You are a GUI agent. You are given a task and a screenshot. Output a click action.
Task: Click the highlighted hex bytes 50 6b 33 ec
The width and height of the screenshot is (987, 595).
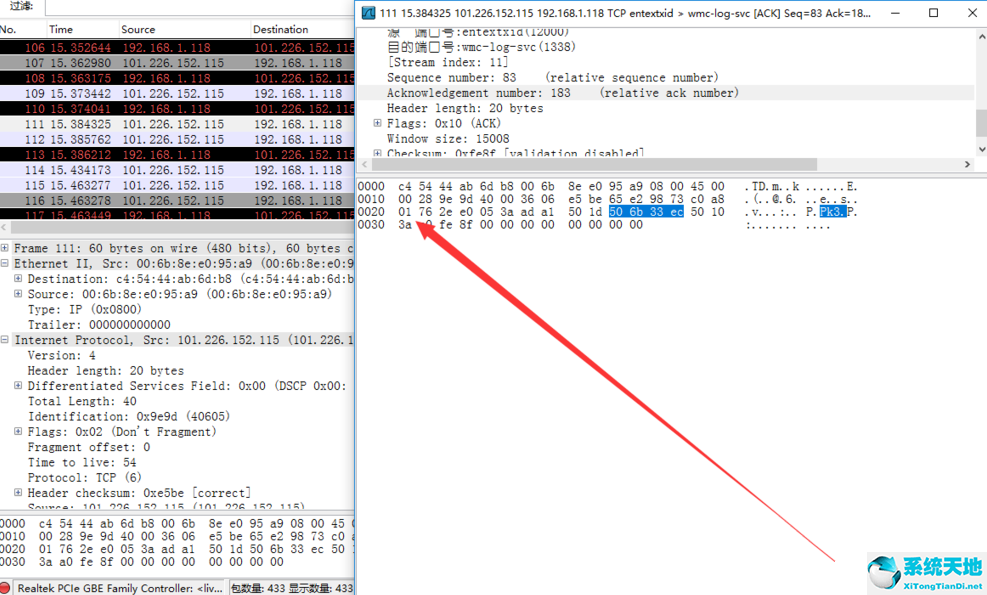click(647, 211)
